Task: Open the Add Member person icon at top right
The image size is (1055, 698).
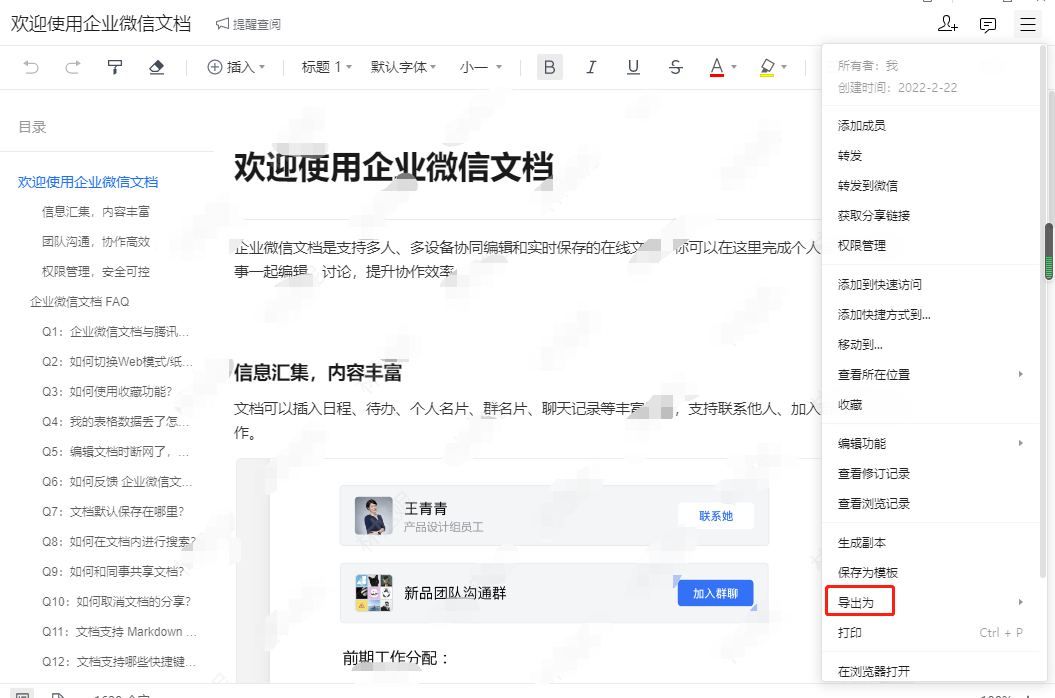Action: point(948,25)
